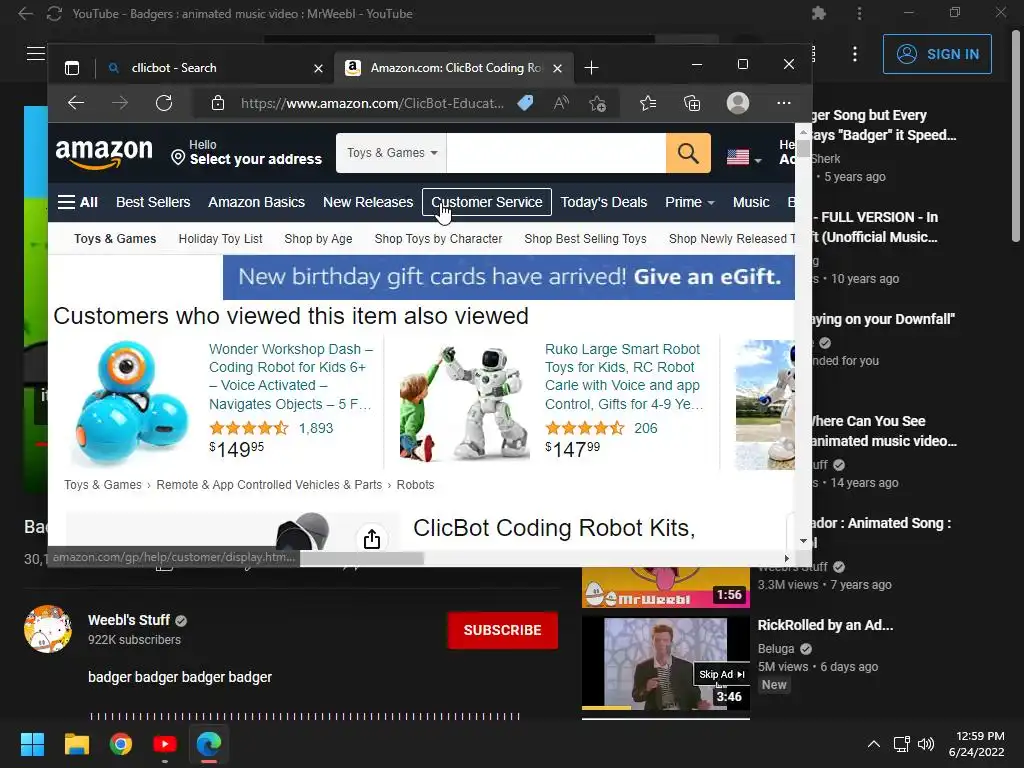Open Chrome from the taskbar
Screen dimensions: 1024x768
click(121, 744)
